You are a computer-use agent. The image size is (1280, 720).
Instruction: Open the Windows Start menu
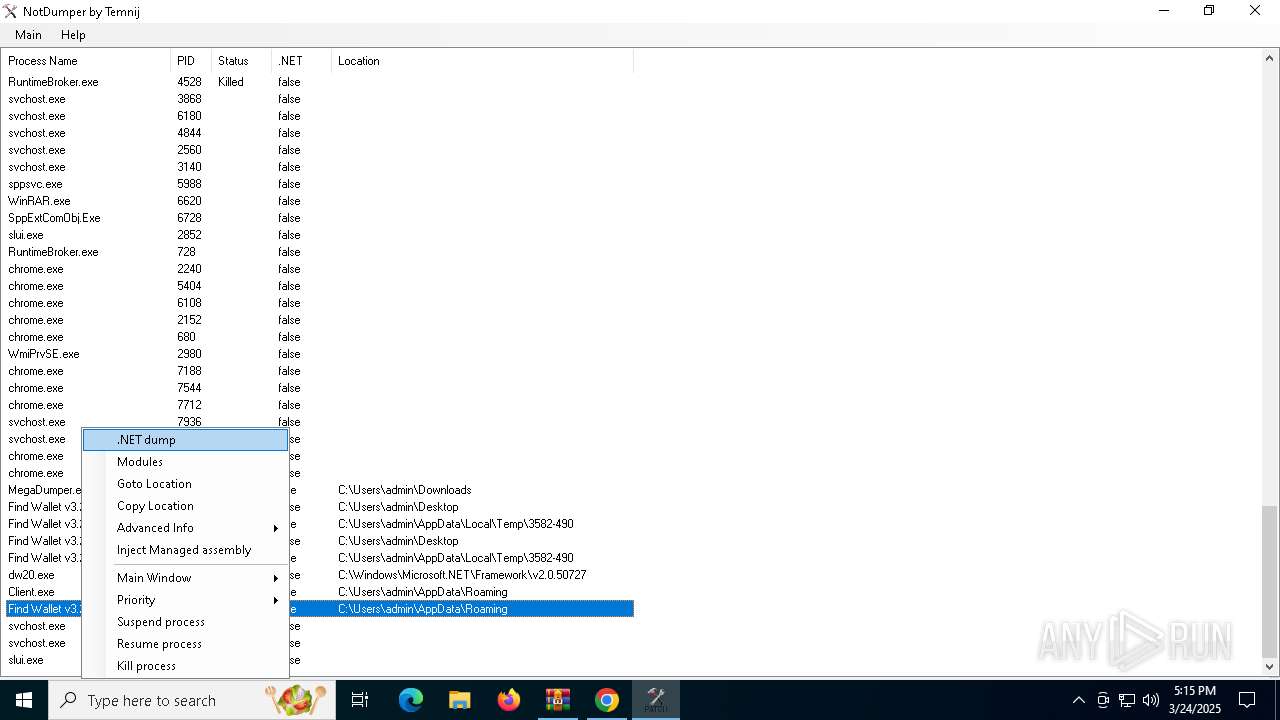tap(23, 700)
